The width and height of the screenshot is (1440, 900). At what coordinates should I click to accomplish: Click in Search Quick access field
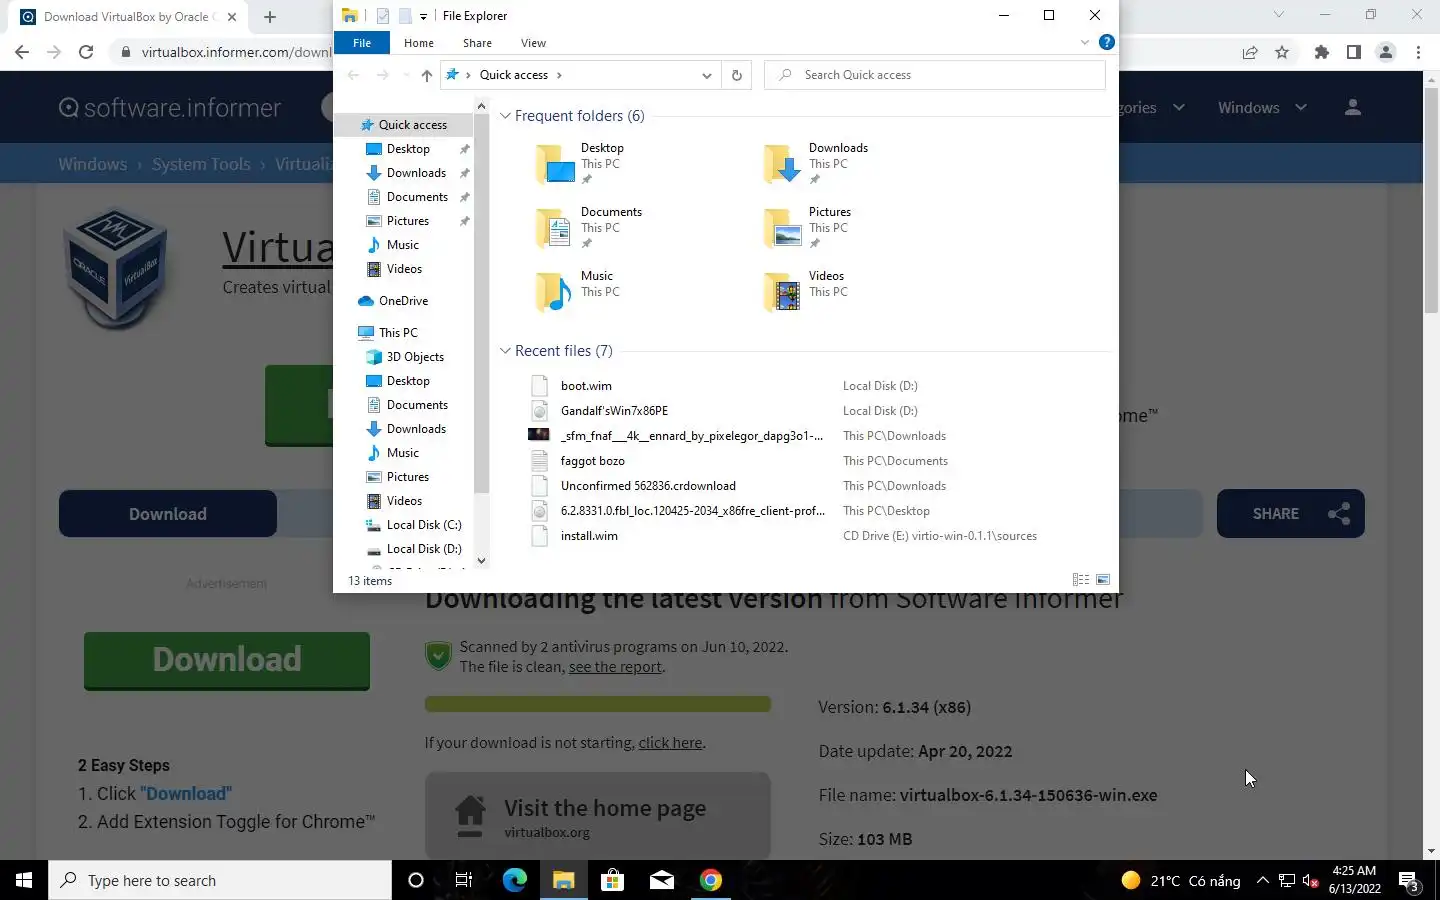point(935,75)
